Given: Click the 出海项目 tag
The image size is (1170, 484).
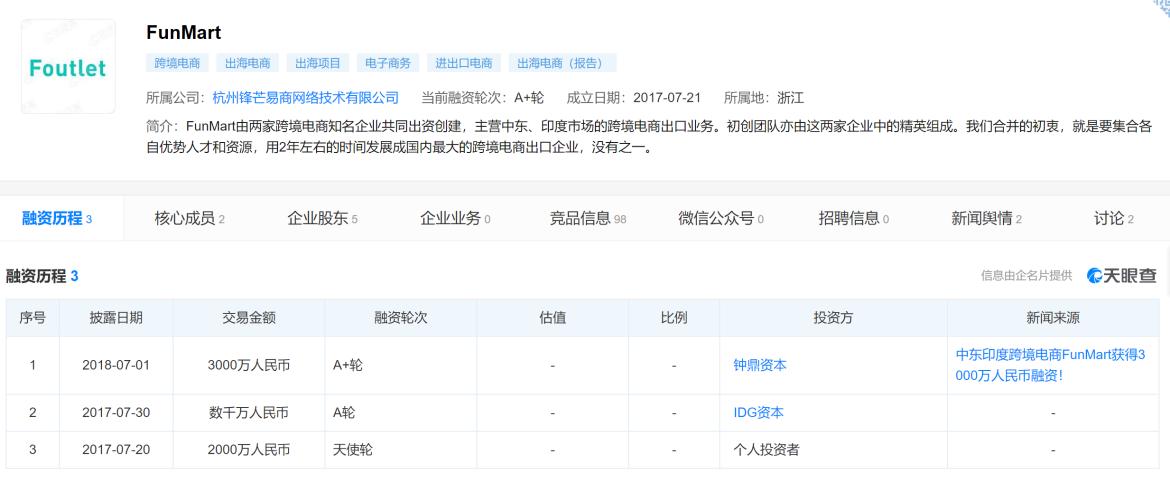Looking at the screenshot, I should click(318, 63).
